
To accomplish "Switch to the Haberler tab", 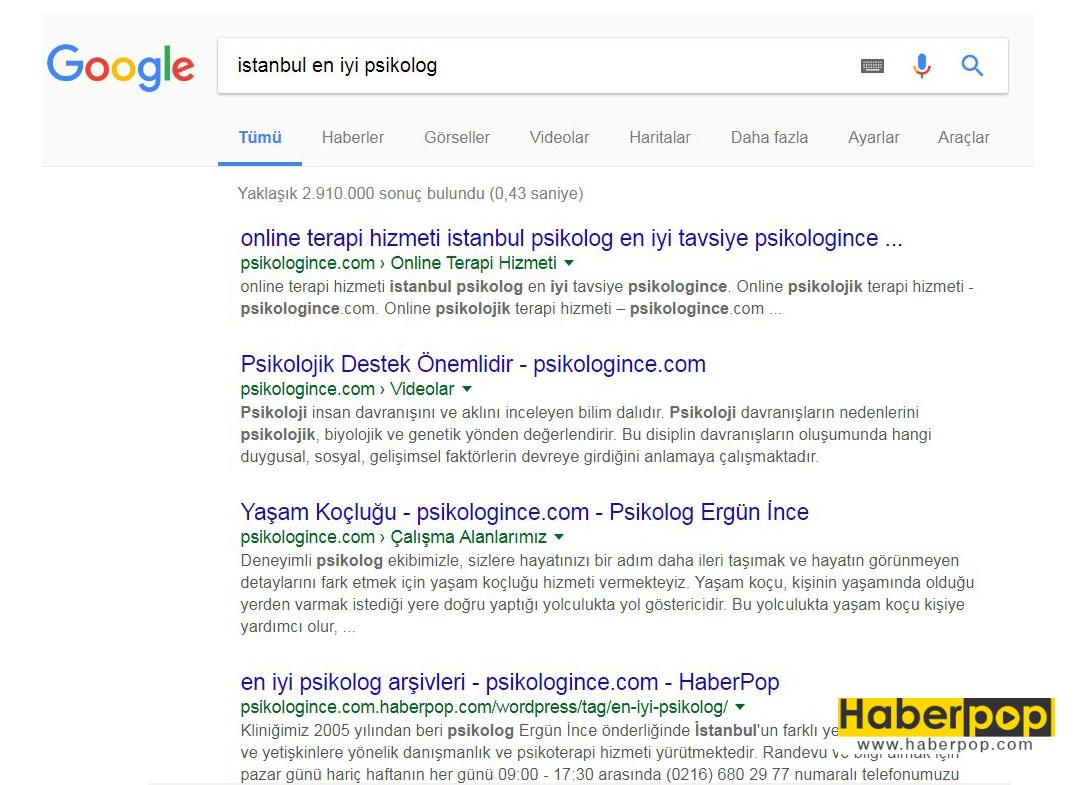I will click(x=353, y=137).
